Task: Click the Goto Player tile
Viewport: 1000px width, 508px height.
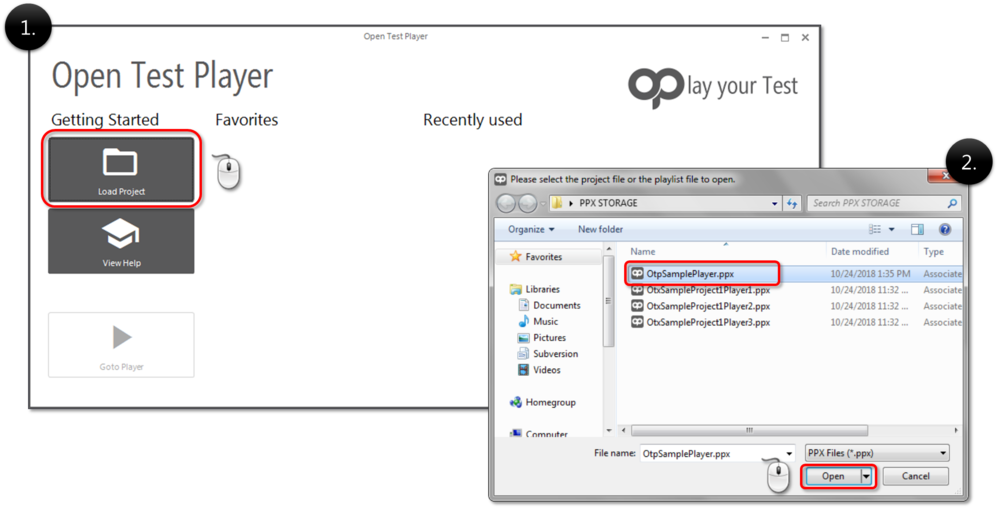Action: tap(121, 345)
